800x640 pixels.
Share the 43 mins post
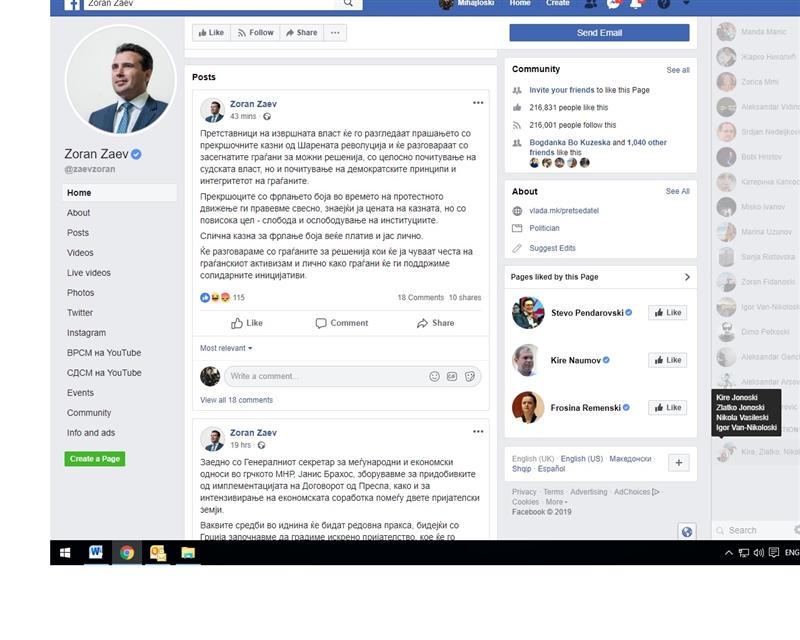coord(435,323)
